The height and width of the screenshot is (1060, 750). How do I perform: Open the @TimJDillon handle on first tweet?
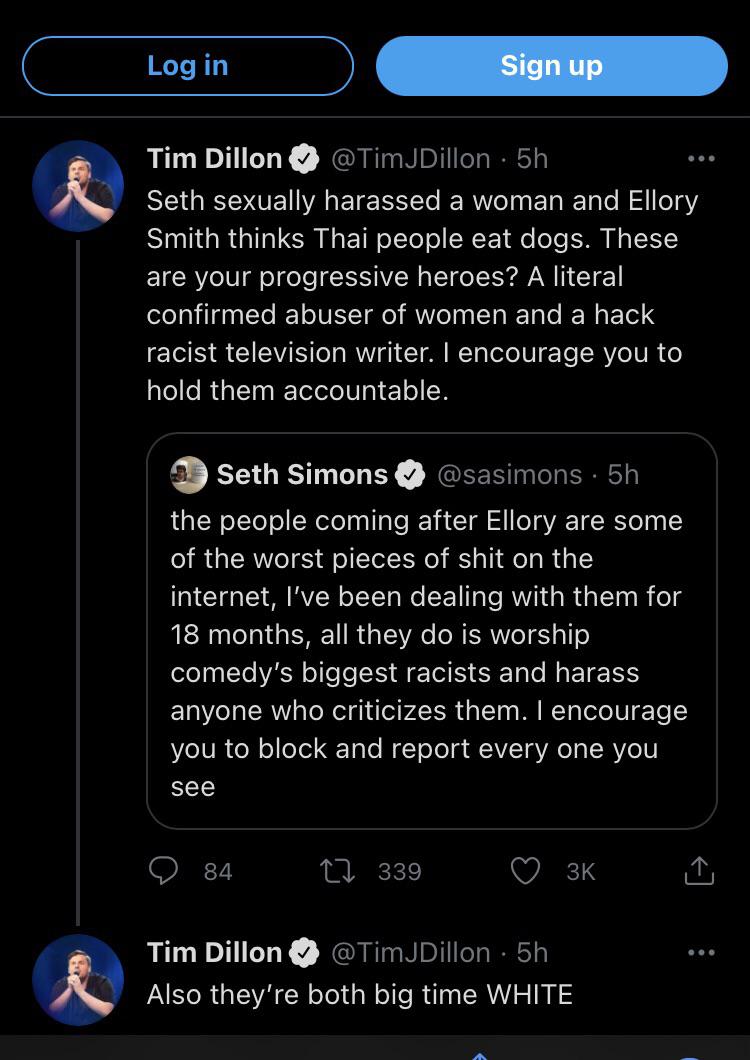point(410,159)
